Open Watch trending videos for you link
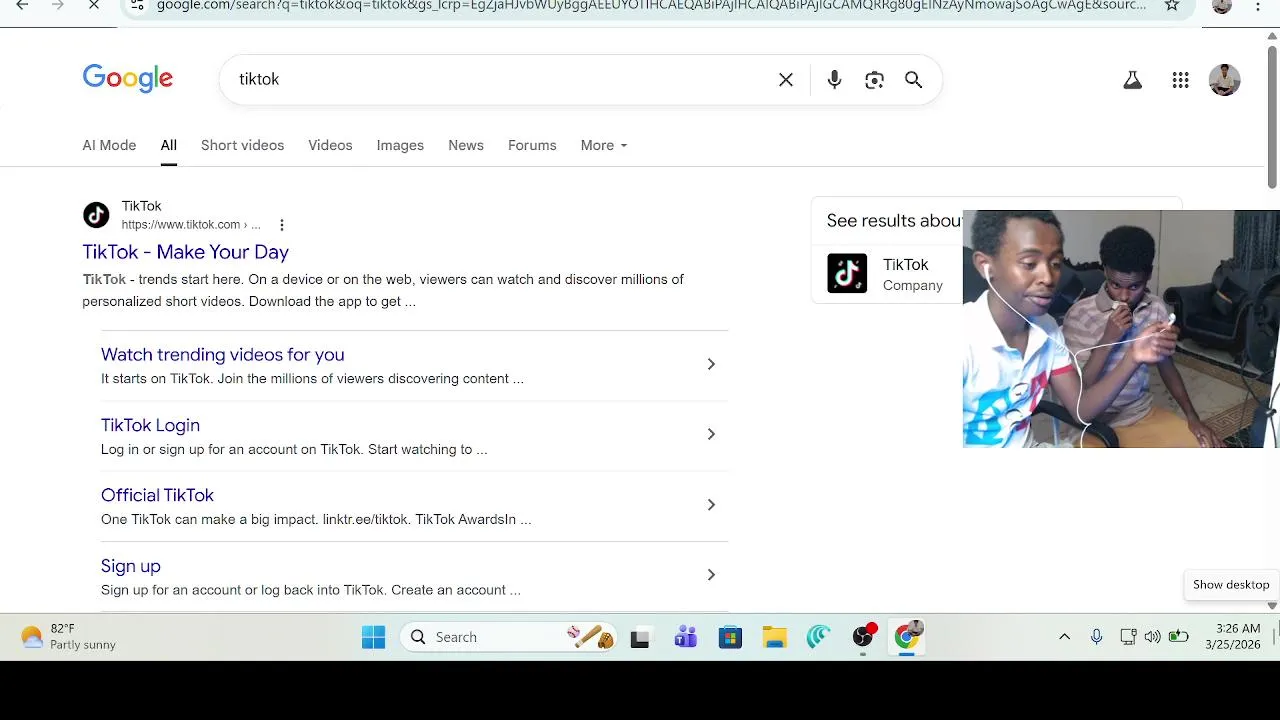Image resolution: width=1280 pixels, height=720 pixels. [x=222, y=354]
